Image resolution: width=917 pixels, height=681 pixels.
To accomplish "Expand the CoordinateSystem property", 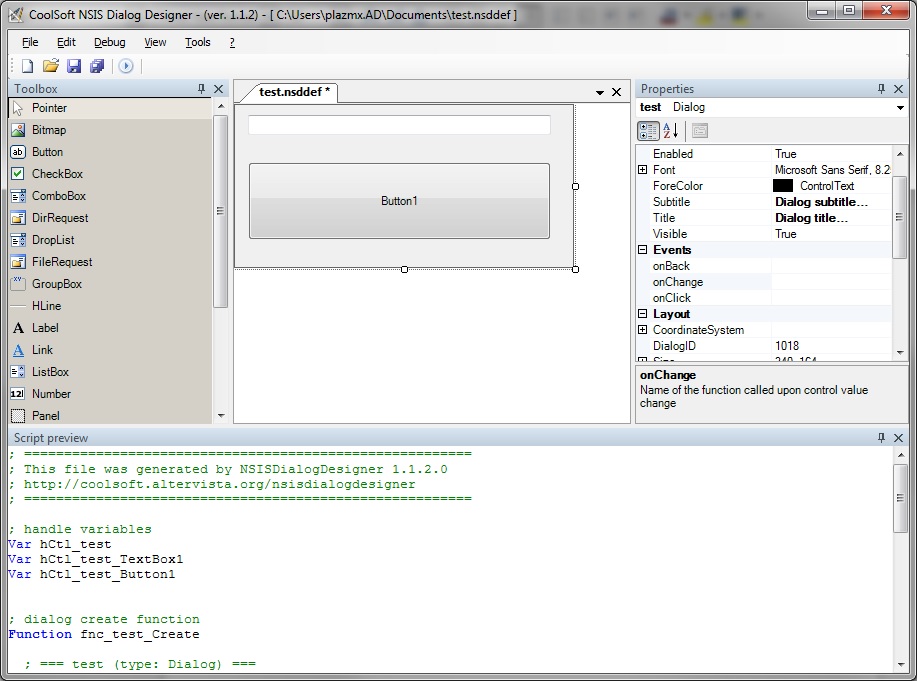I will [x=642, y=330].
